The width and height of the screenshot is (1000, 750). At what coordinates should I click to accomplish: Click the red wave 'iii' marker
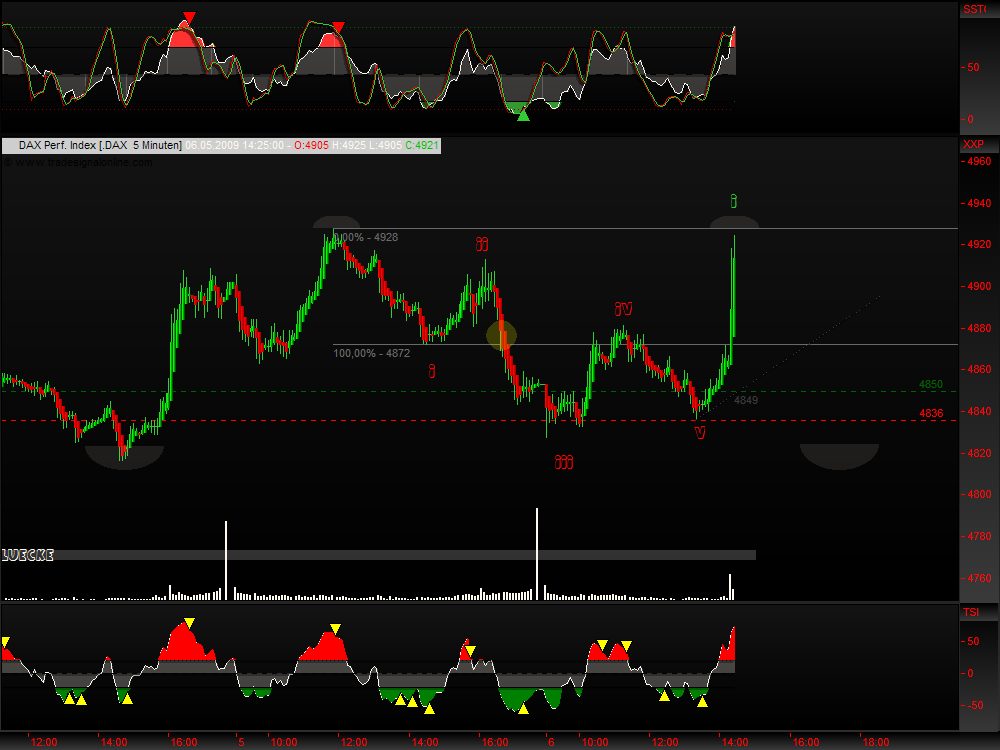tap(564, 462)
